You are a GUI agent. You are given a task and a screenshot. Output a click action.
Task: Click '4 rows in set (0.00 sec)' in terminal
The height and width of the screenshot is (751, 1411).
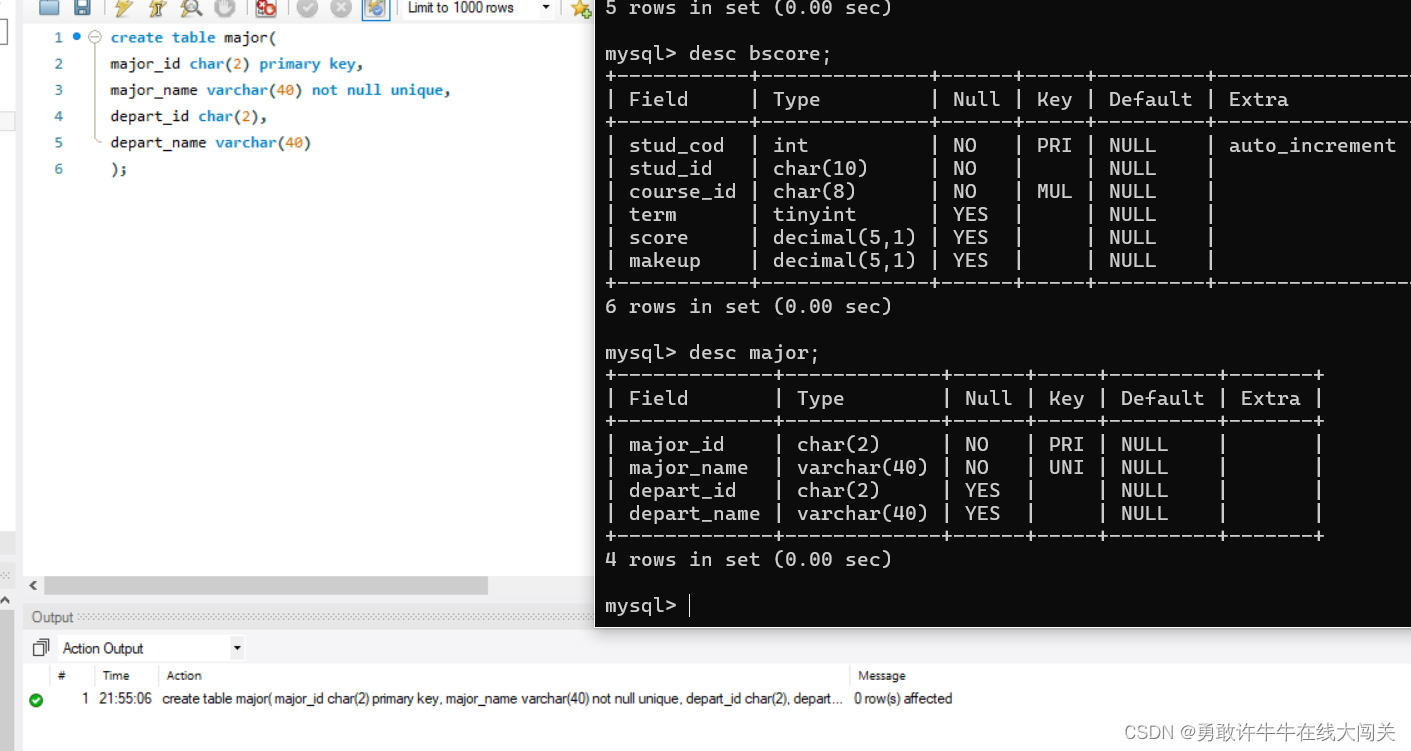748,559
